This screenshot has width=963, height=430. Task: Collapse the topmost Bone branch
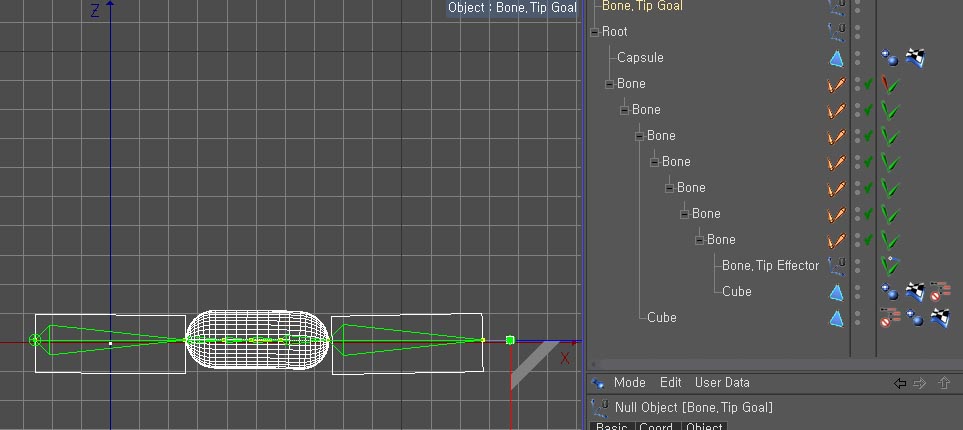coord(609,84)
